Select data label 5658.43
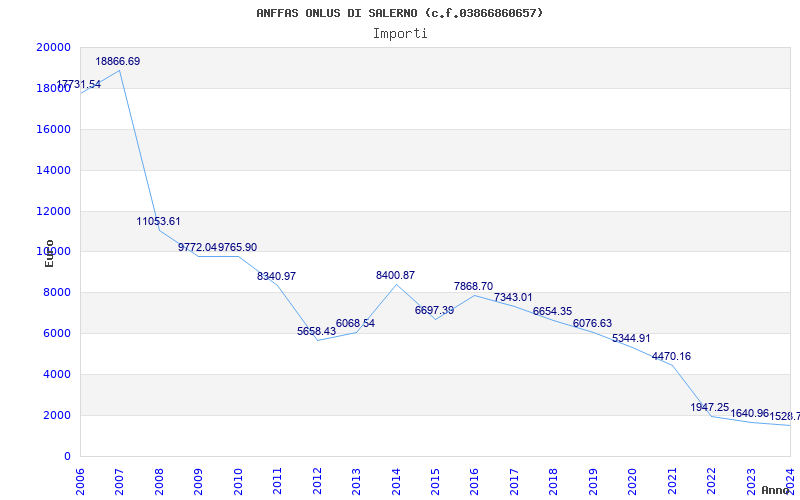 (x=316, y=331)
